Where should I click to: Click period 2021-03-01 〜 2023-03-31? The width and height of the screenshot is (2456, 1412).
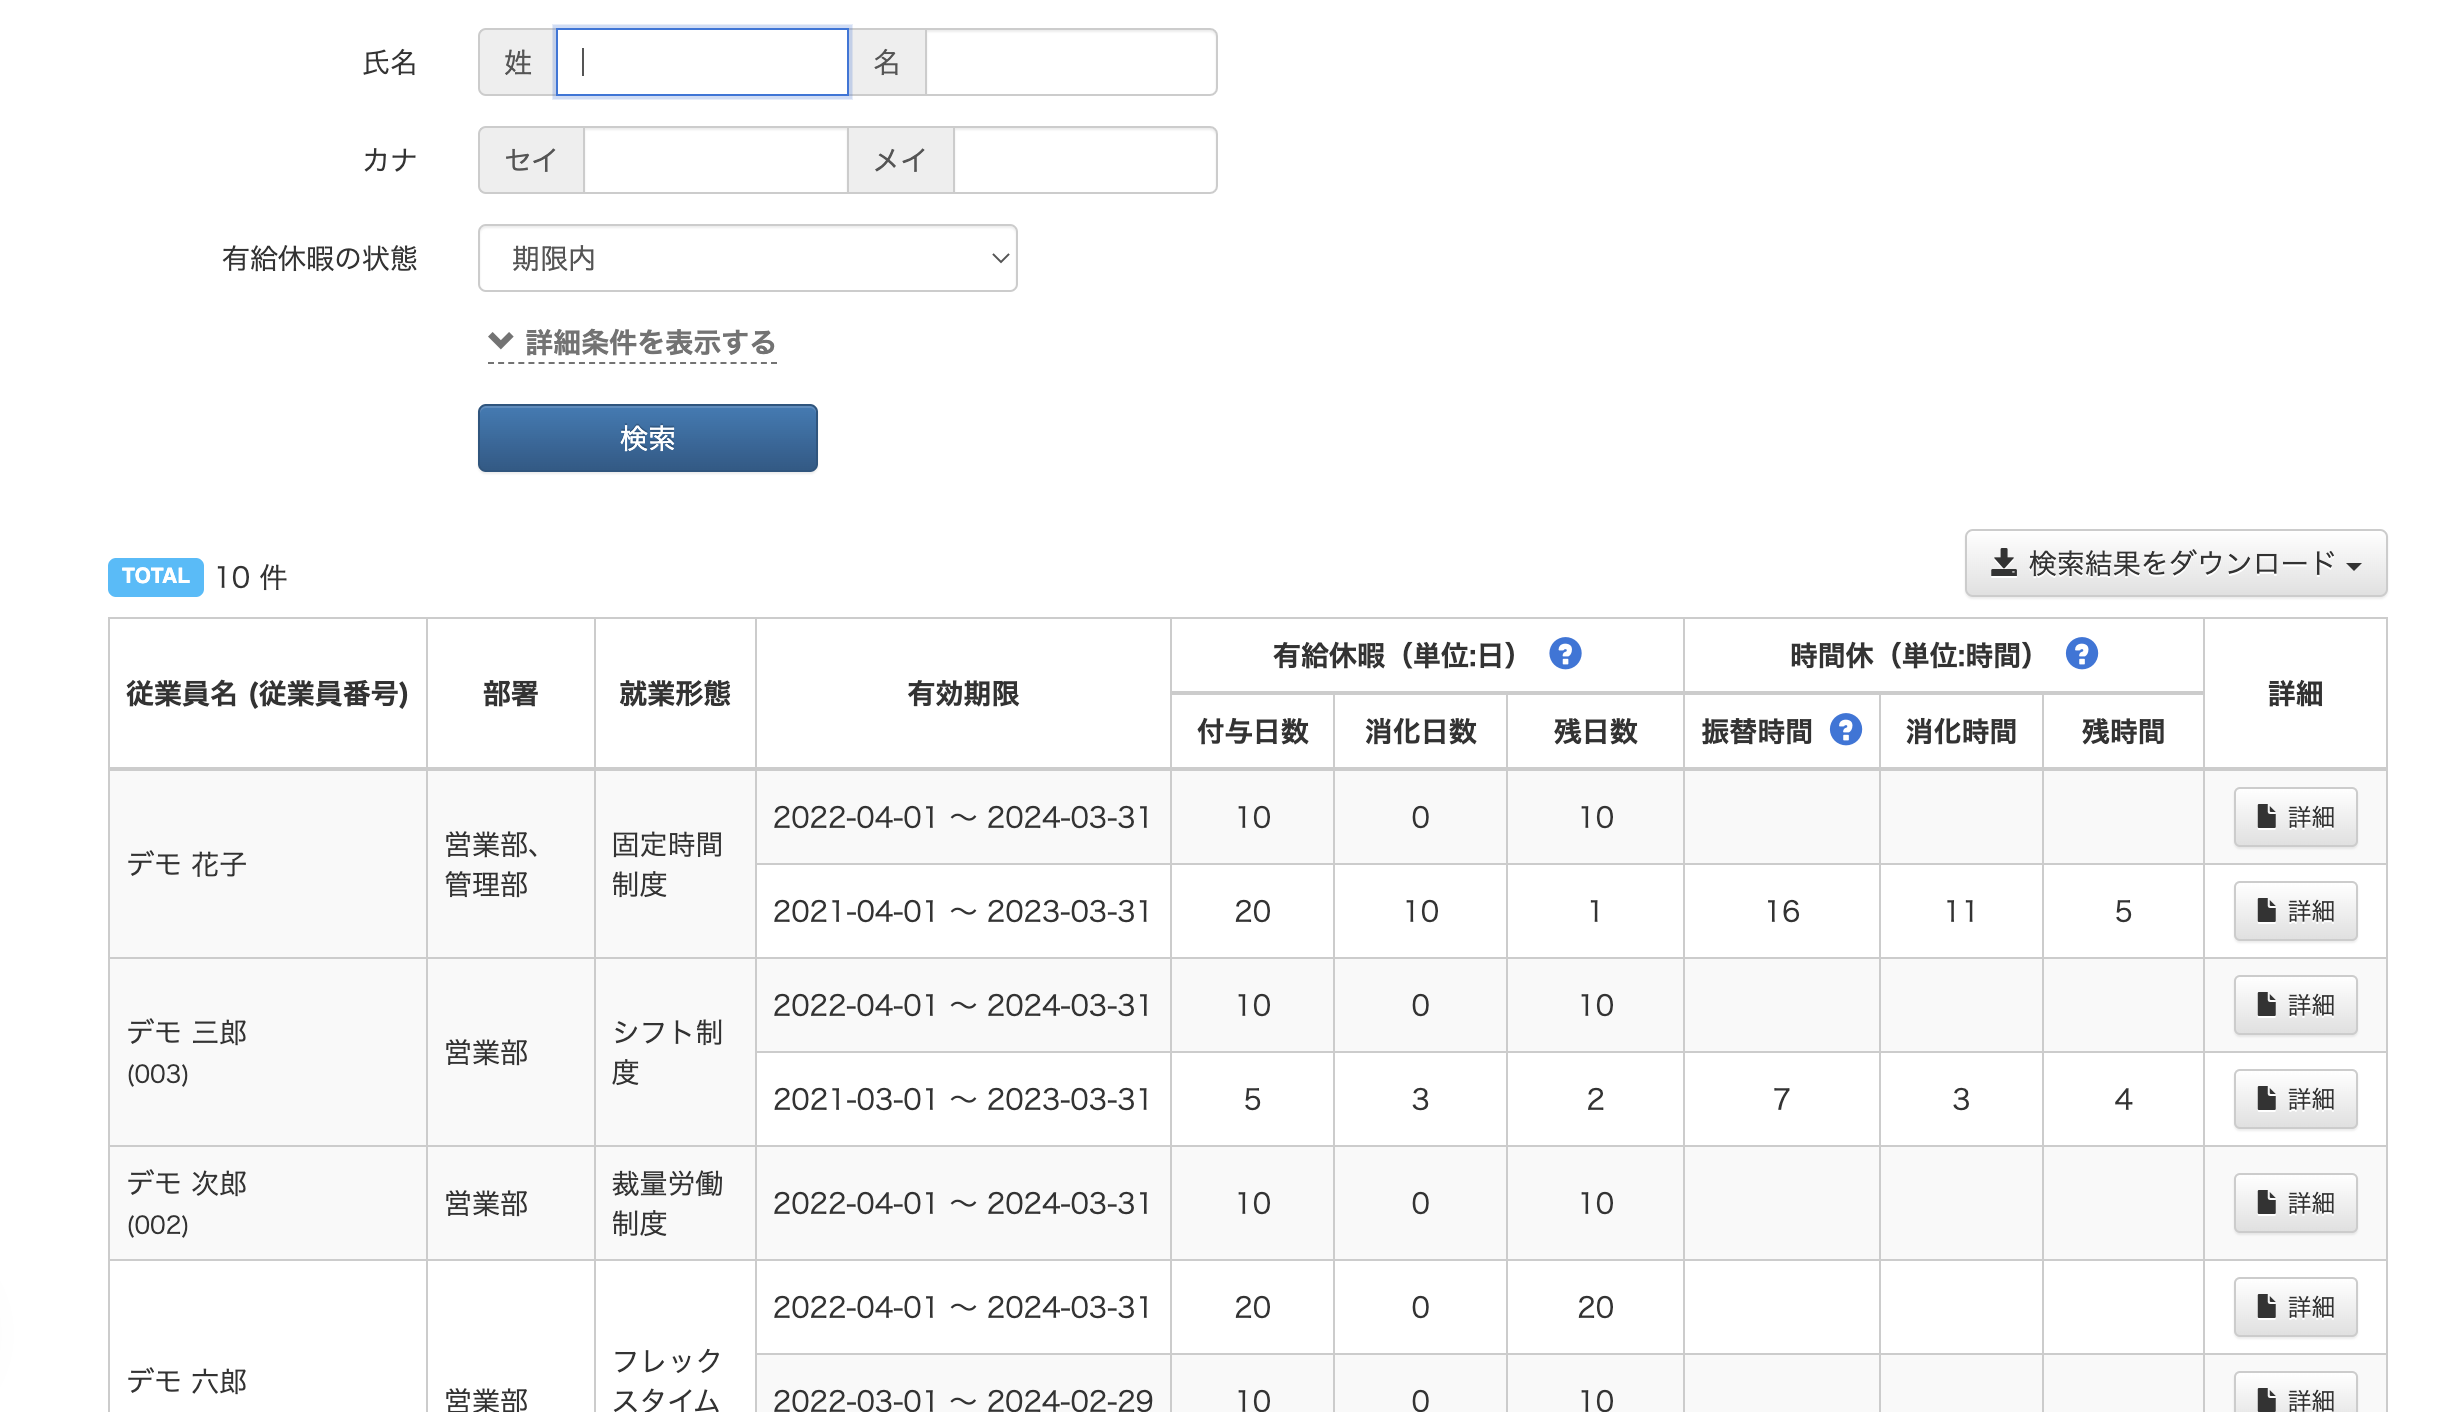coord(962,1099)
